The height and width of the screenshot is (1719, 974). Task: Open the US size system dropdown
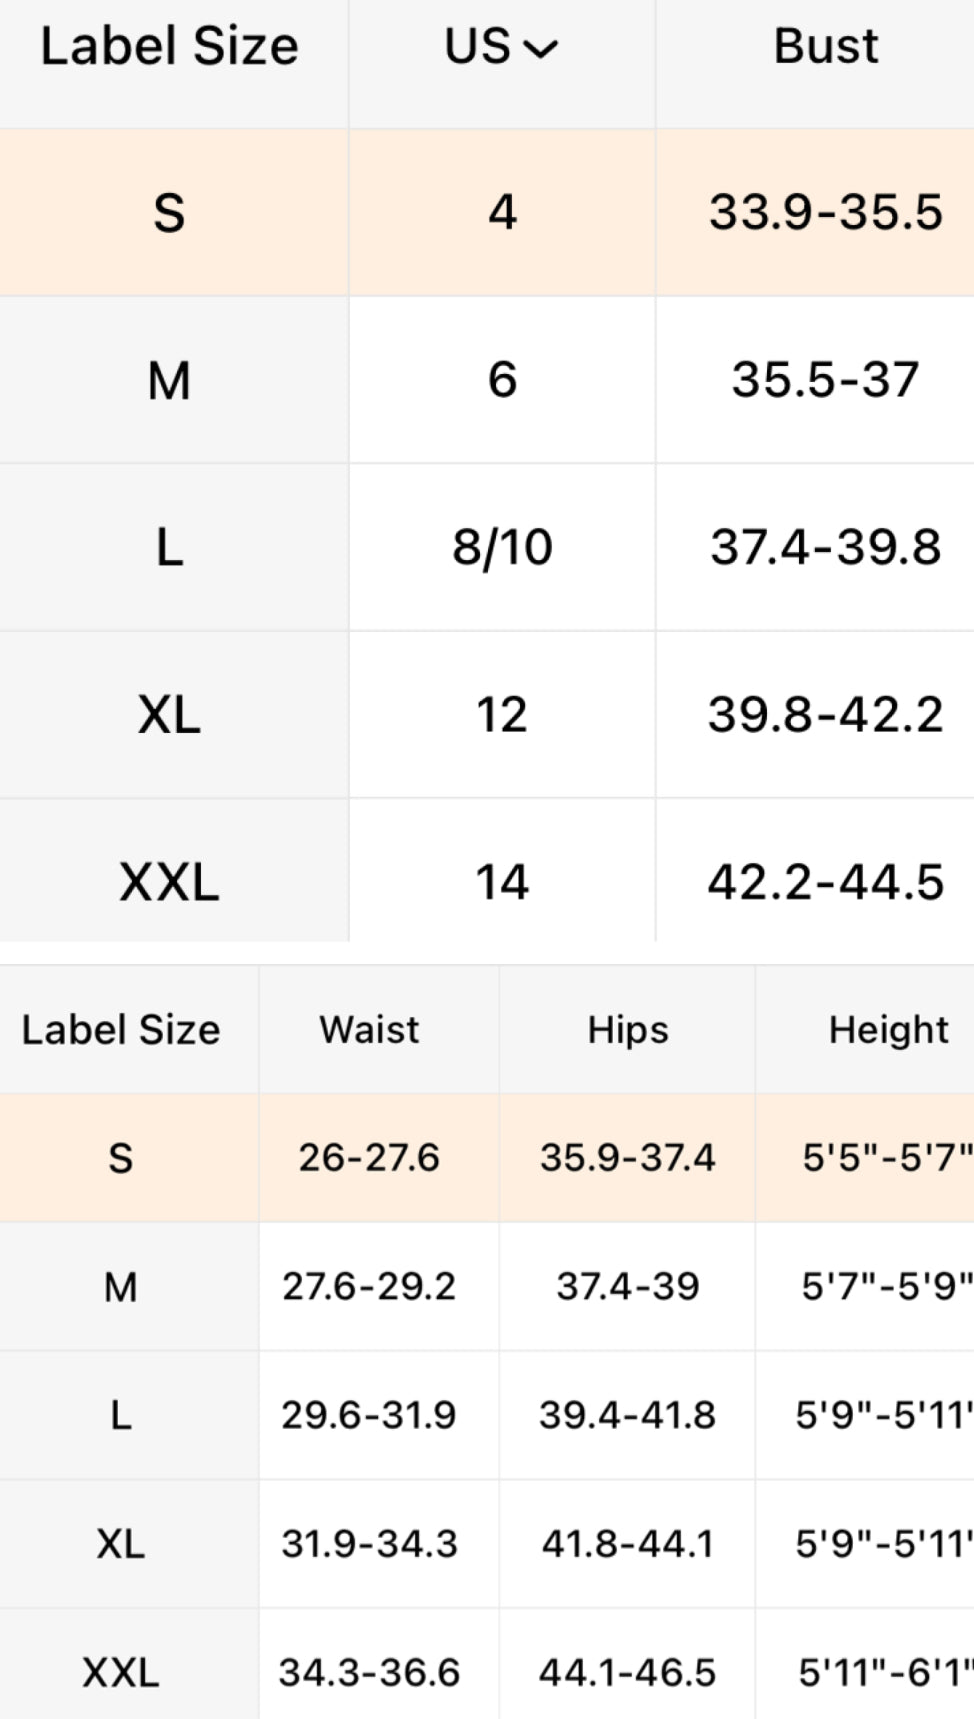(x=501, y=47)
